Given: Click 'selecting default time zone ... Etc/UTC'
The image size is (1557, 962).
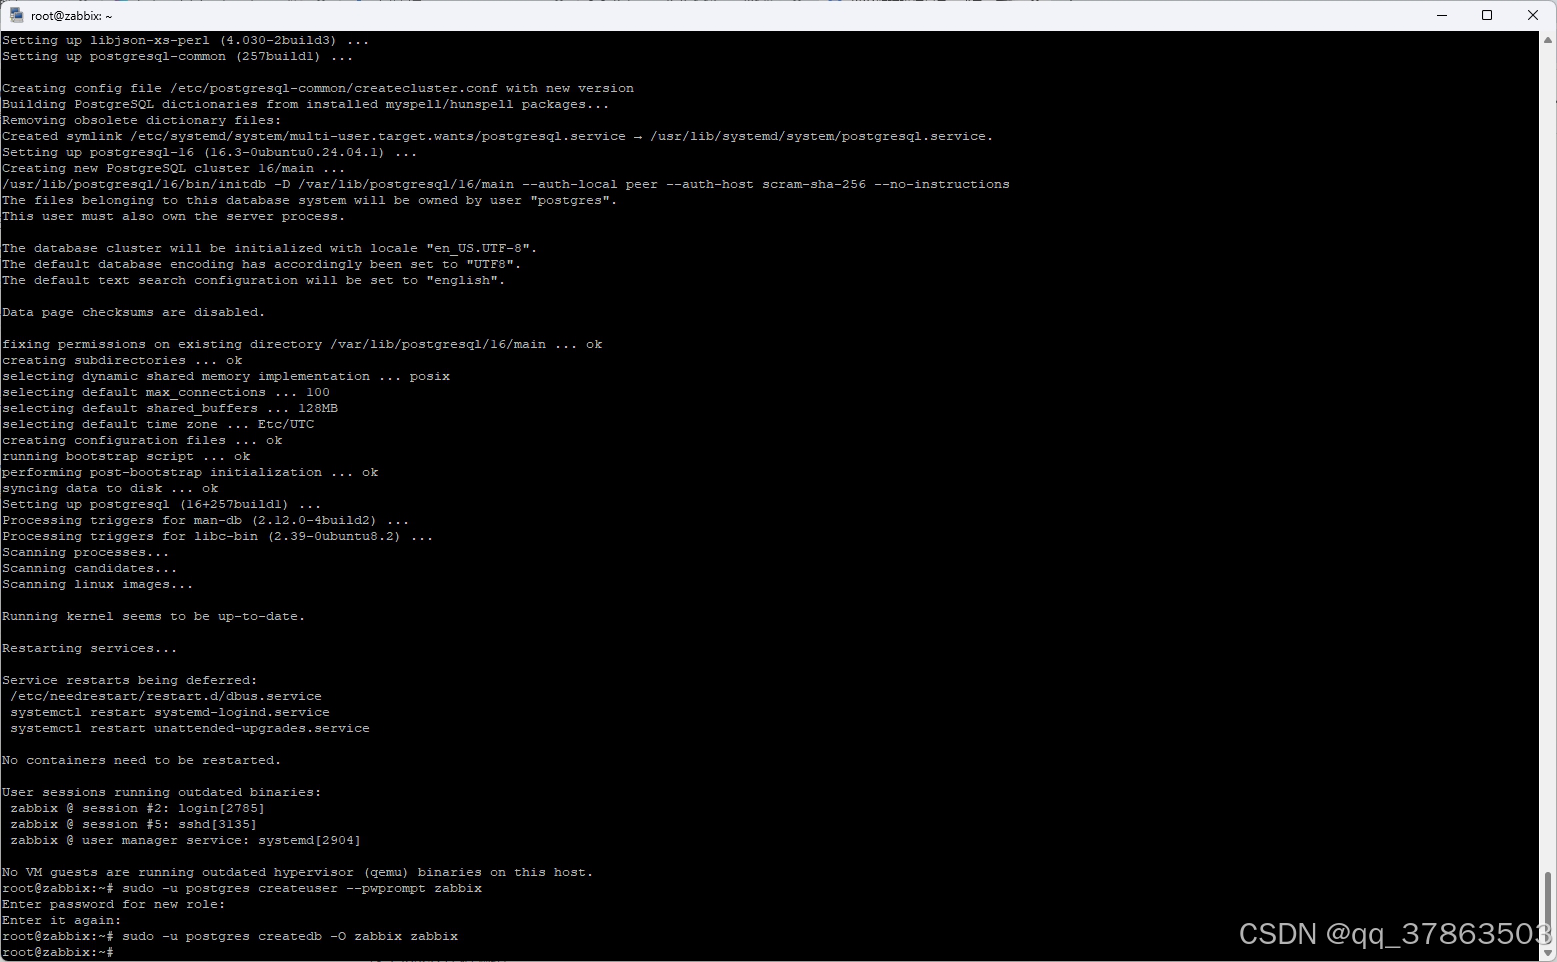Looking at the screenshot, I should click(x=158, y=424).
